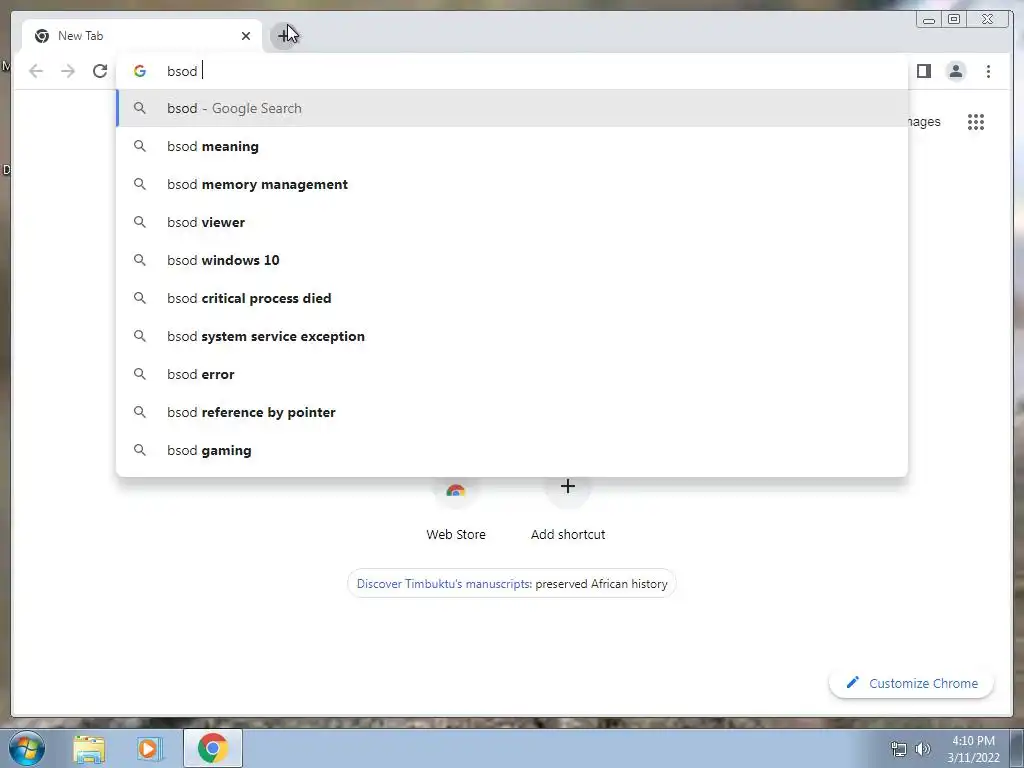
Task: Open the Google apps grid
Action: 976,121
